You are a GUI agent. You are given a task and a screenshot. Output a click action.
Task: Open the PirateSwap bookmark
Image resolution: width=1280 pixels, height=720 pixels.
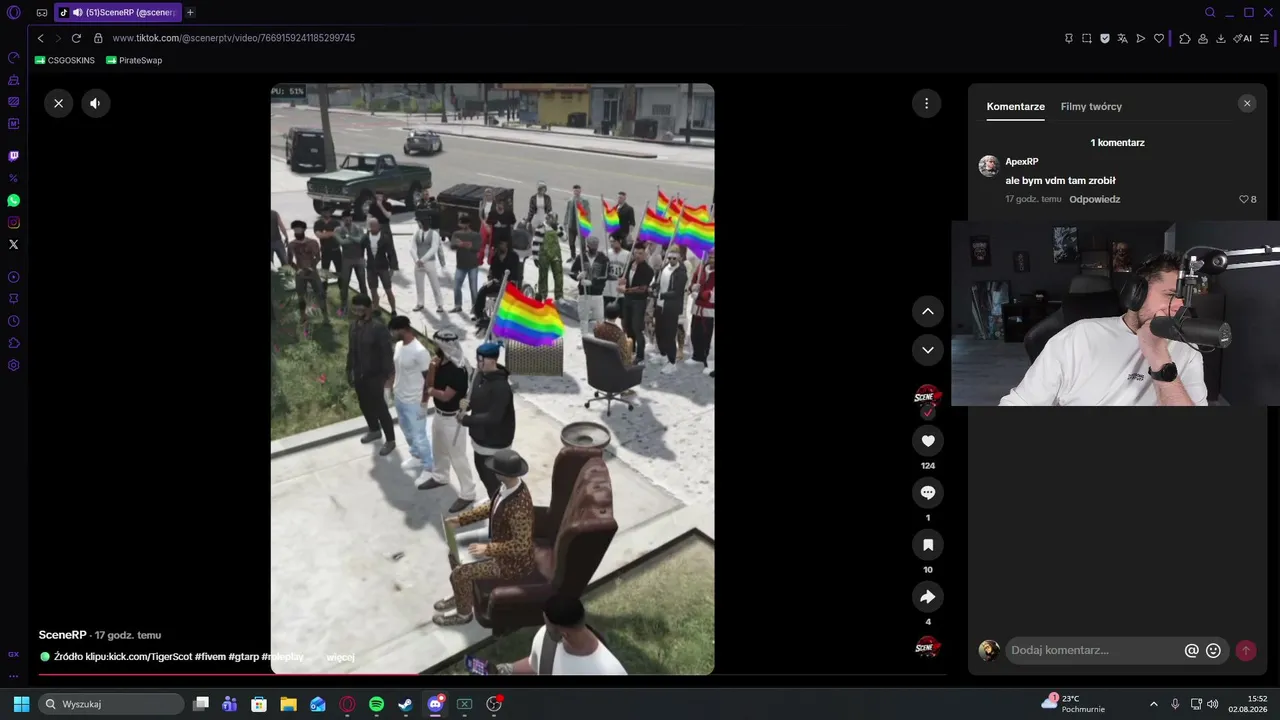[134, 60]
